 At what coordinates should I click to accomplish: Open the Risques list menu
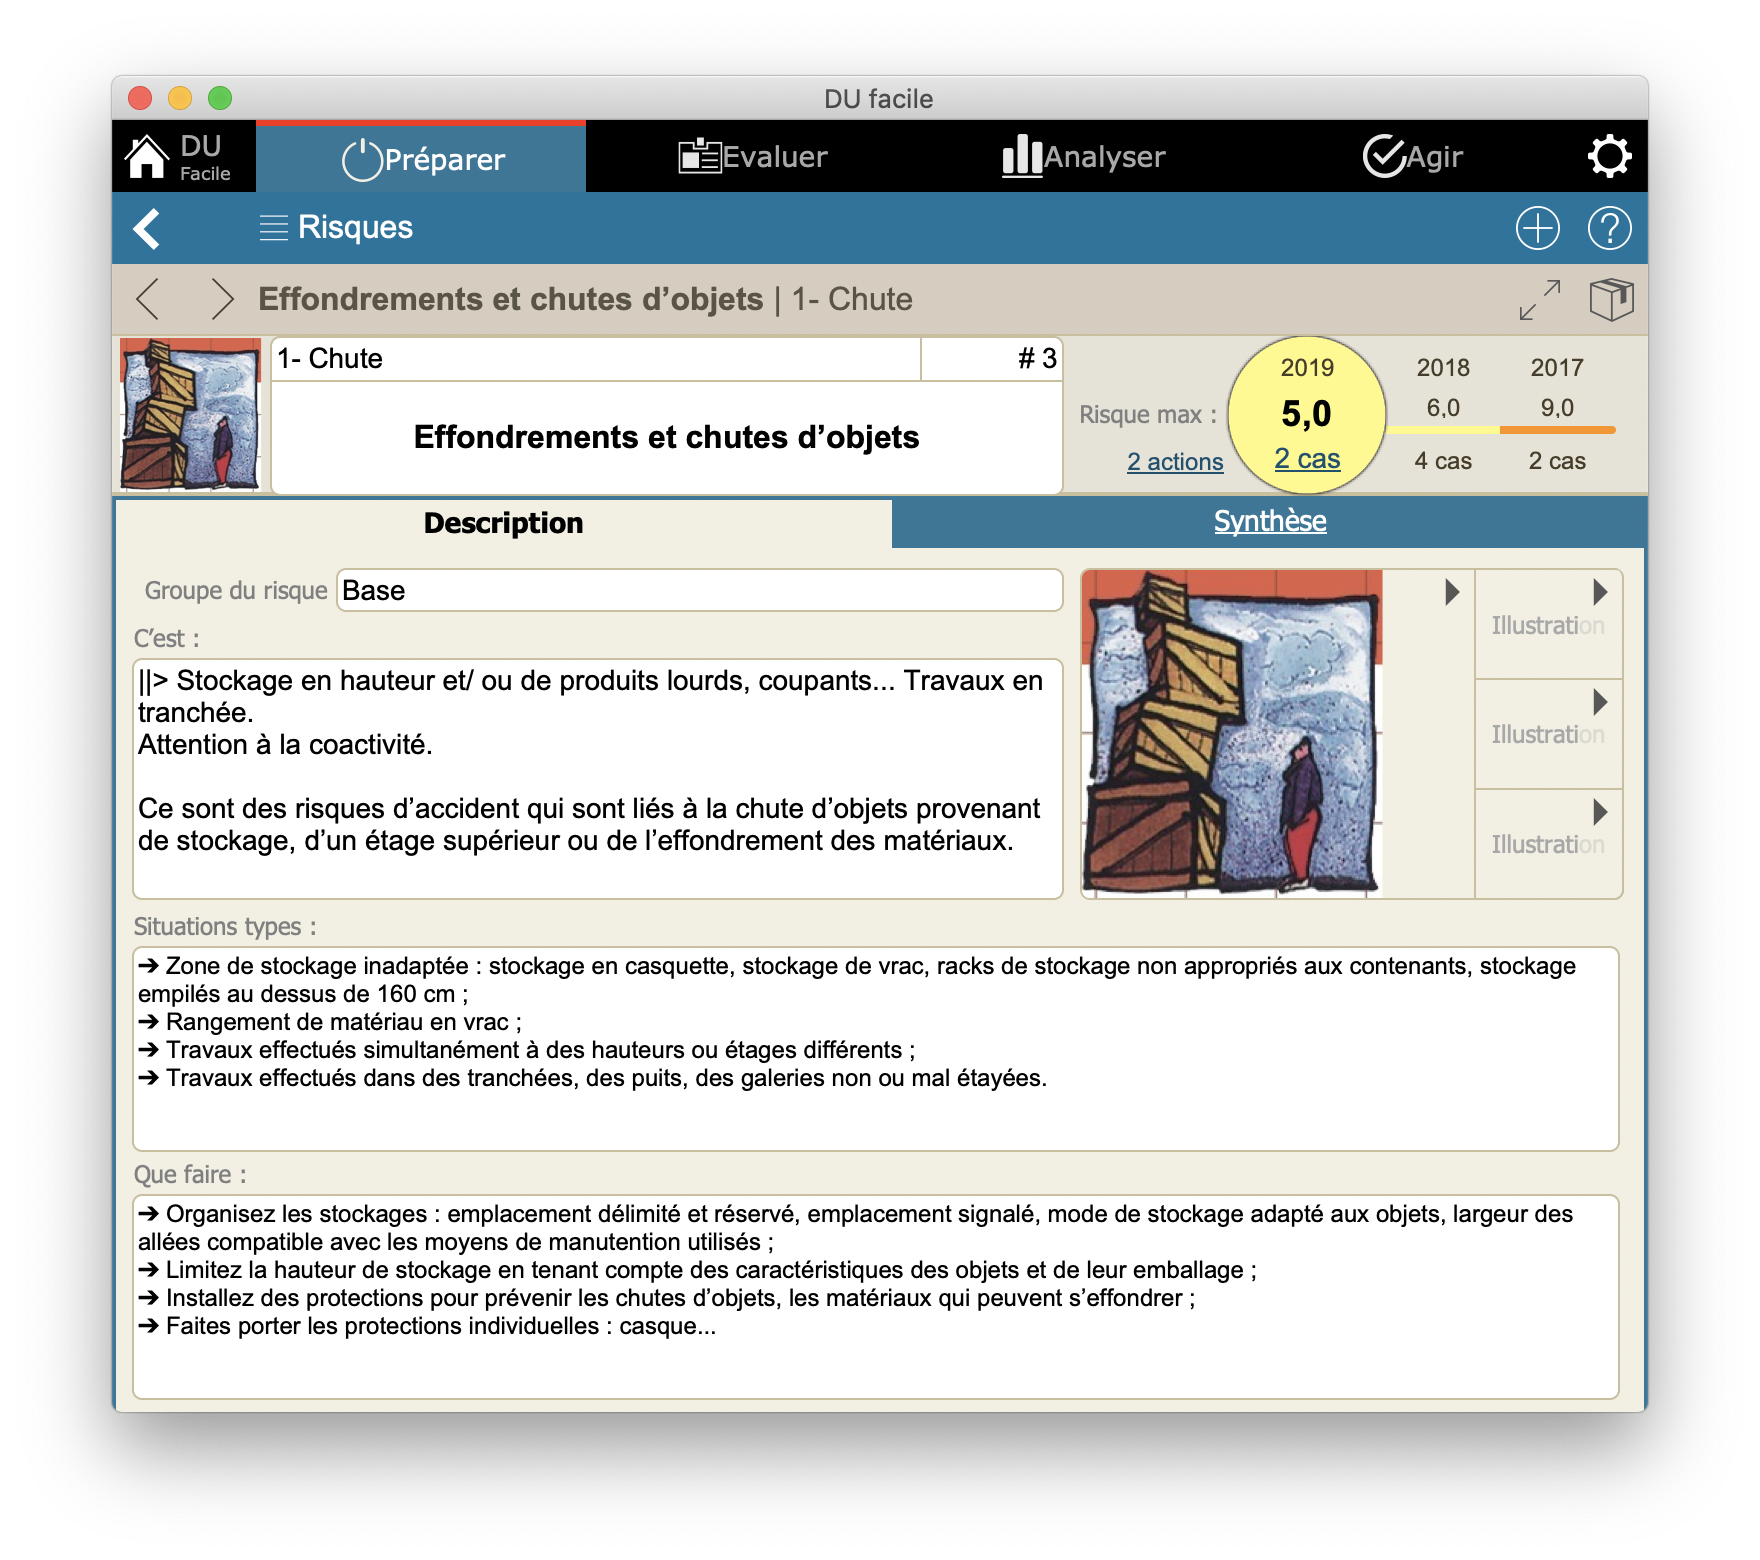click(x=273, y=228)
